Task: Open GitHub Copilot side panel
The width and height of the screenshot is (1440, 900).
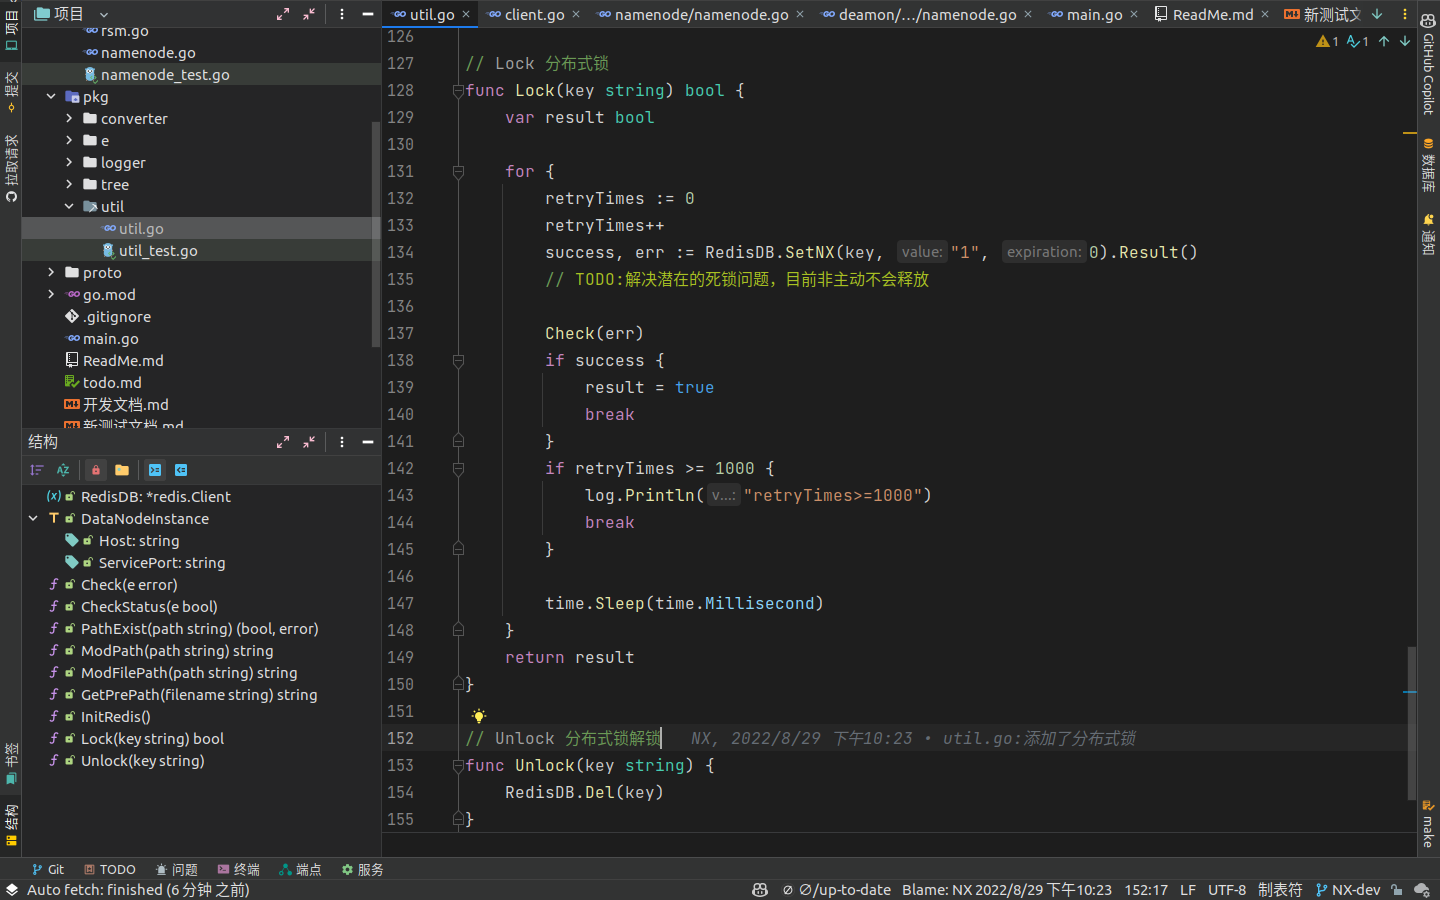Action: [1428, 64]
